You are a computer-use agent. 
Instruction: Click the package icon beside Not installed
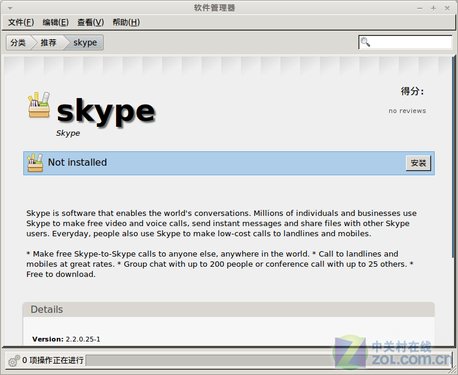[x=35, y=163]
